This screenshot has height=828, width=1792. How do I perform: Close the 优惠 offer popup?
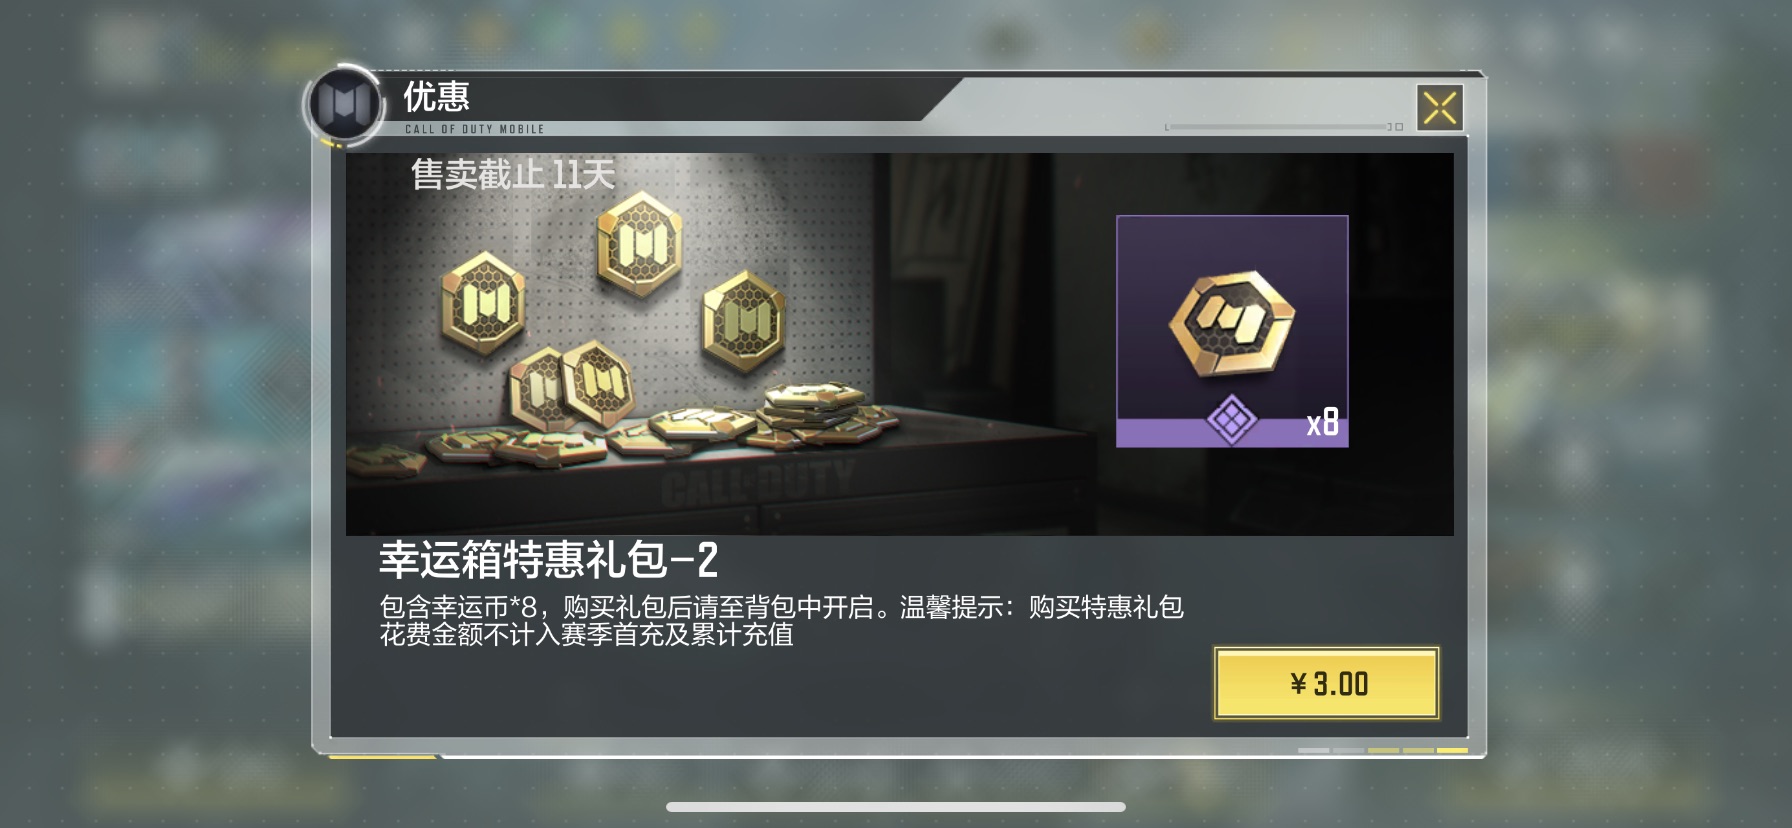pos(1440,108)
